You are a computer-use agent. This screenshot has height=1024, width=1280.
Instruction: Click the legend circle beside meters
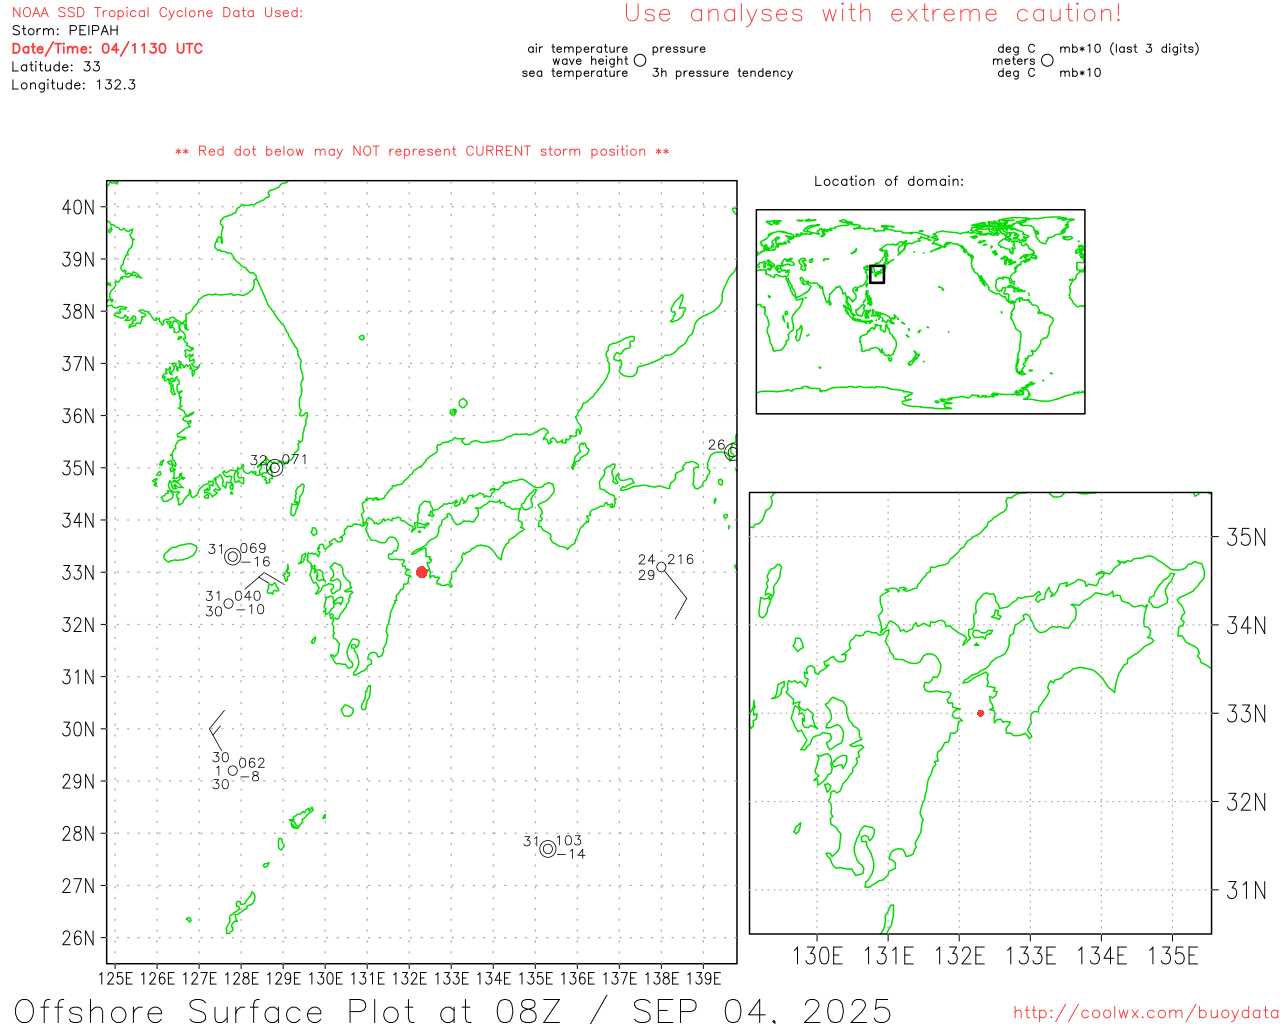point(1047,60)
